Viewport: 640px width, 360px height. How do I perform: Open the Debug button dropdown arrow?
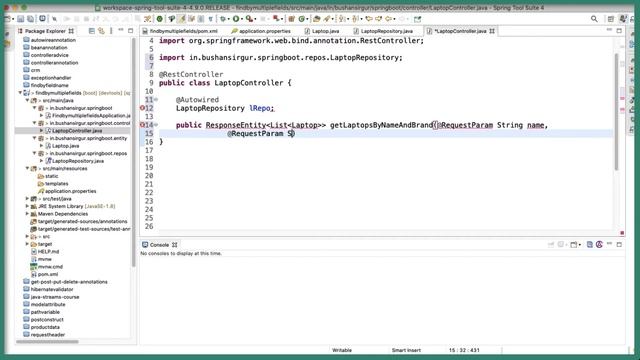[229, 19]
